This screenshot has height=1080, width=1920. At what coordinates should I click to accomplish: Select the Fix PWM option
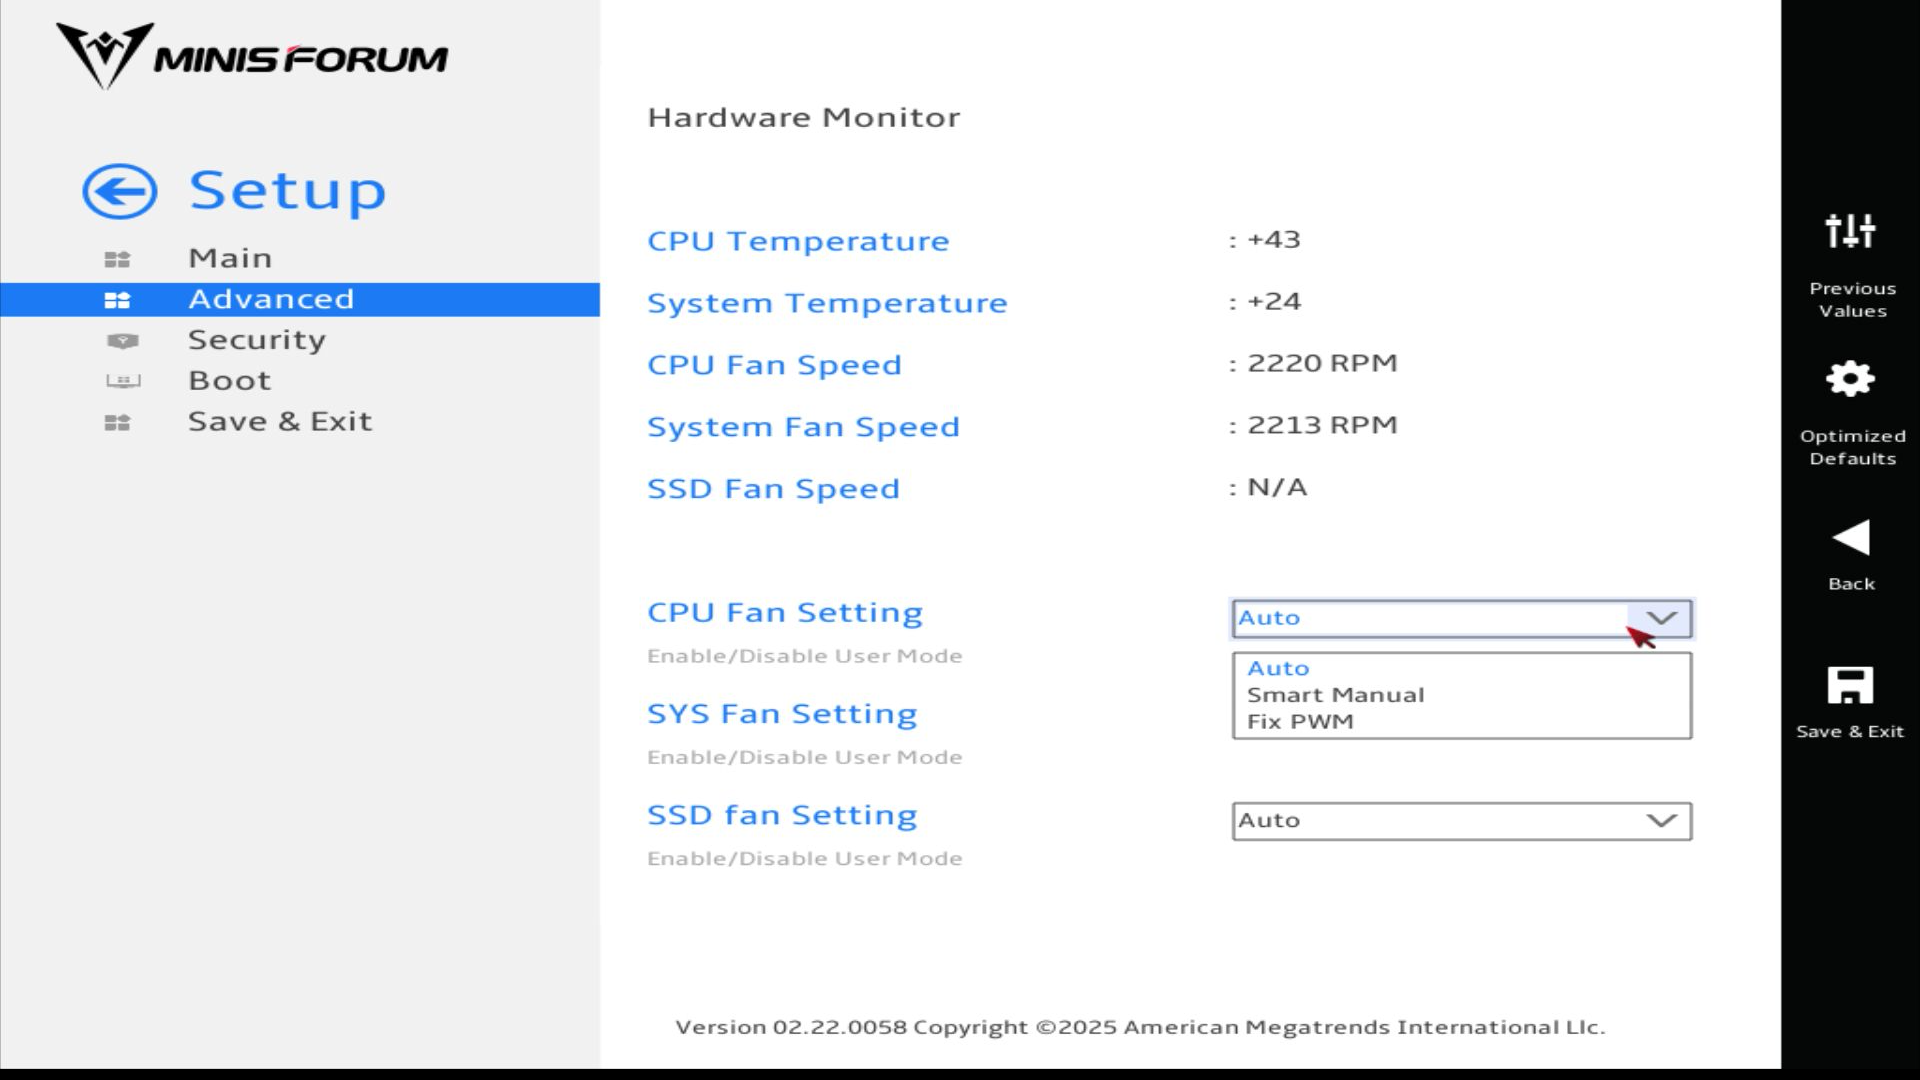[x=1300, y=722]
